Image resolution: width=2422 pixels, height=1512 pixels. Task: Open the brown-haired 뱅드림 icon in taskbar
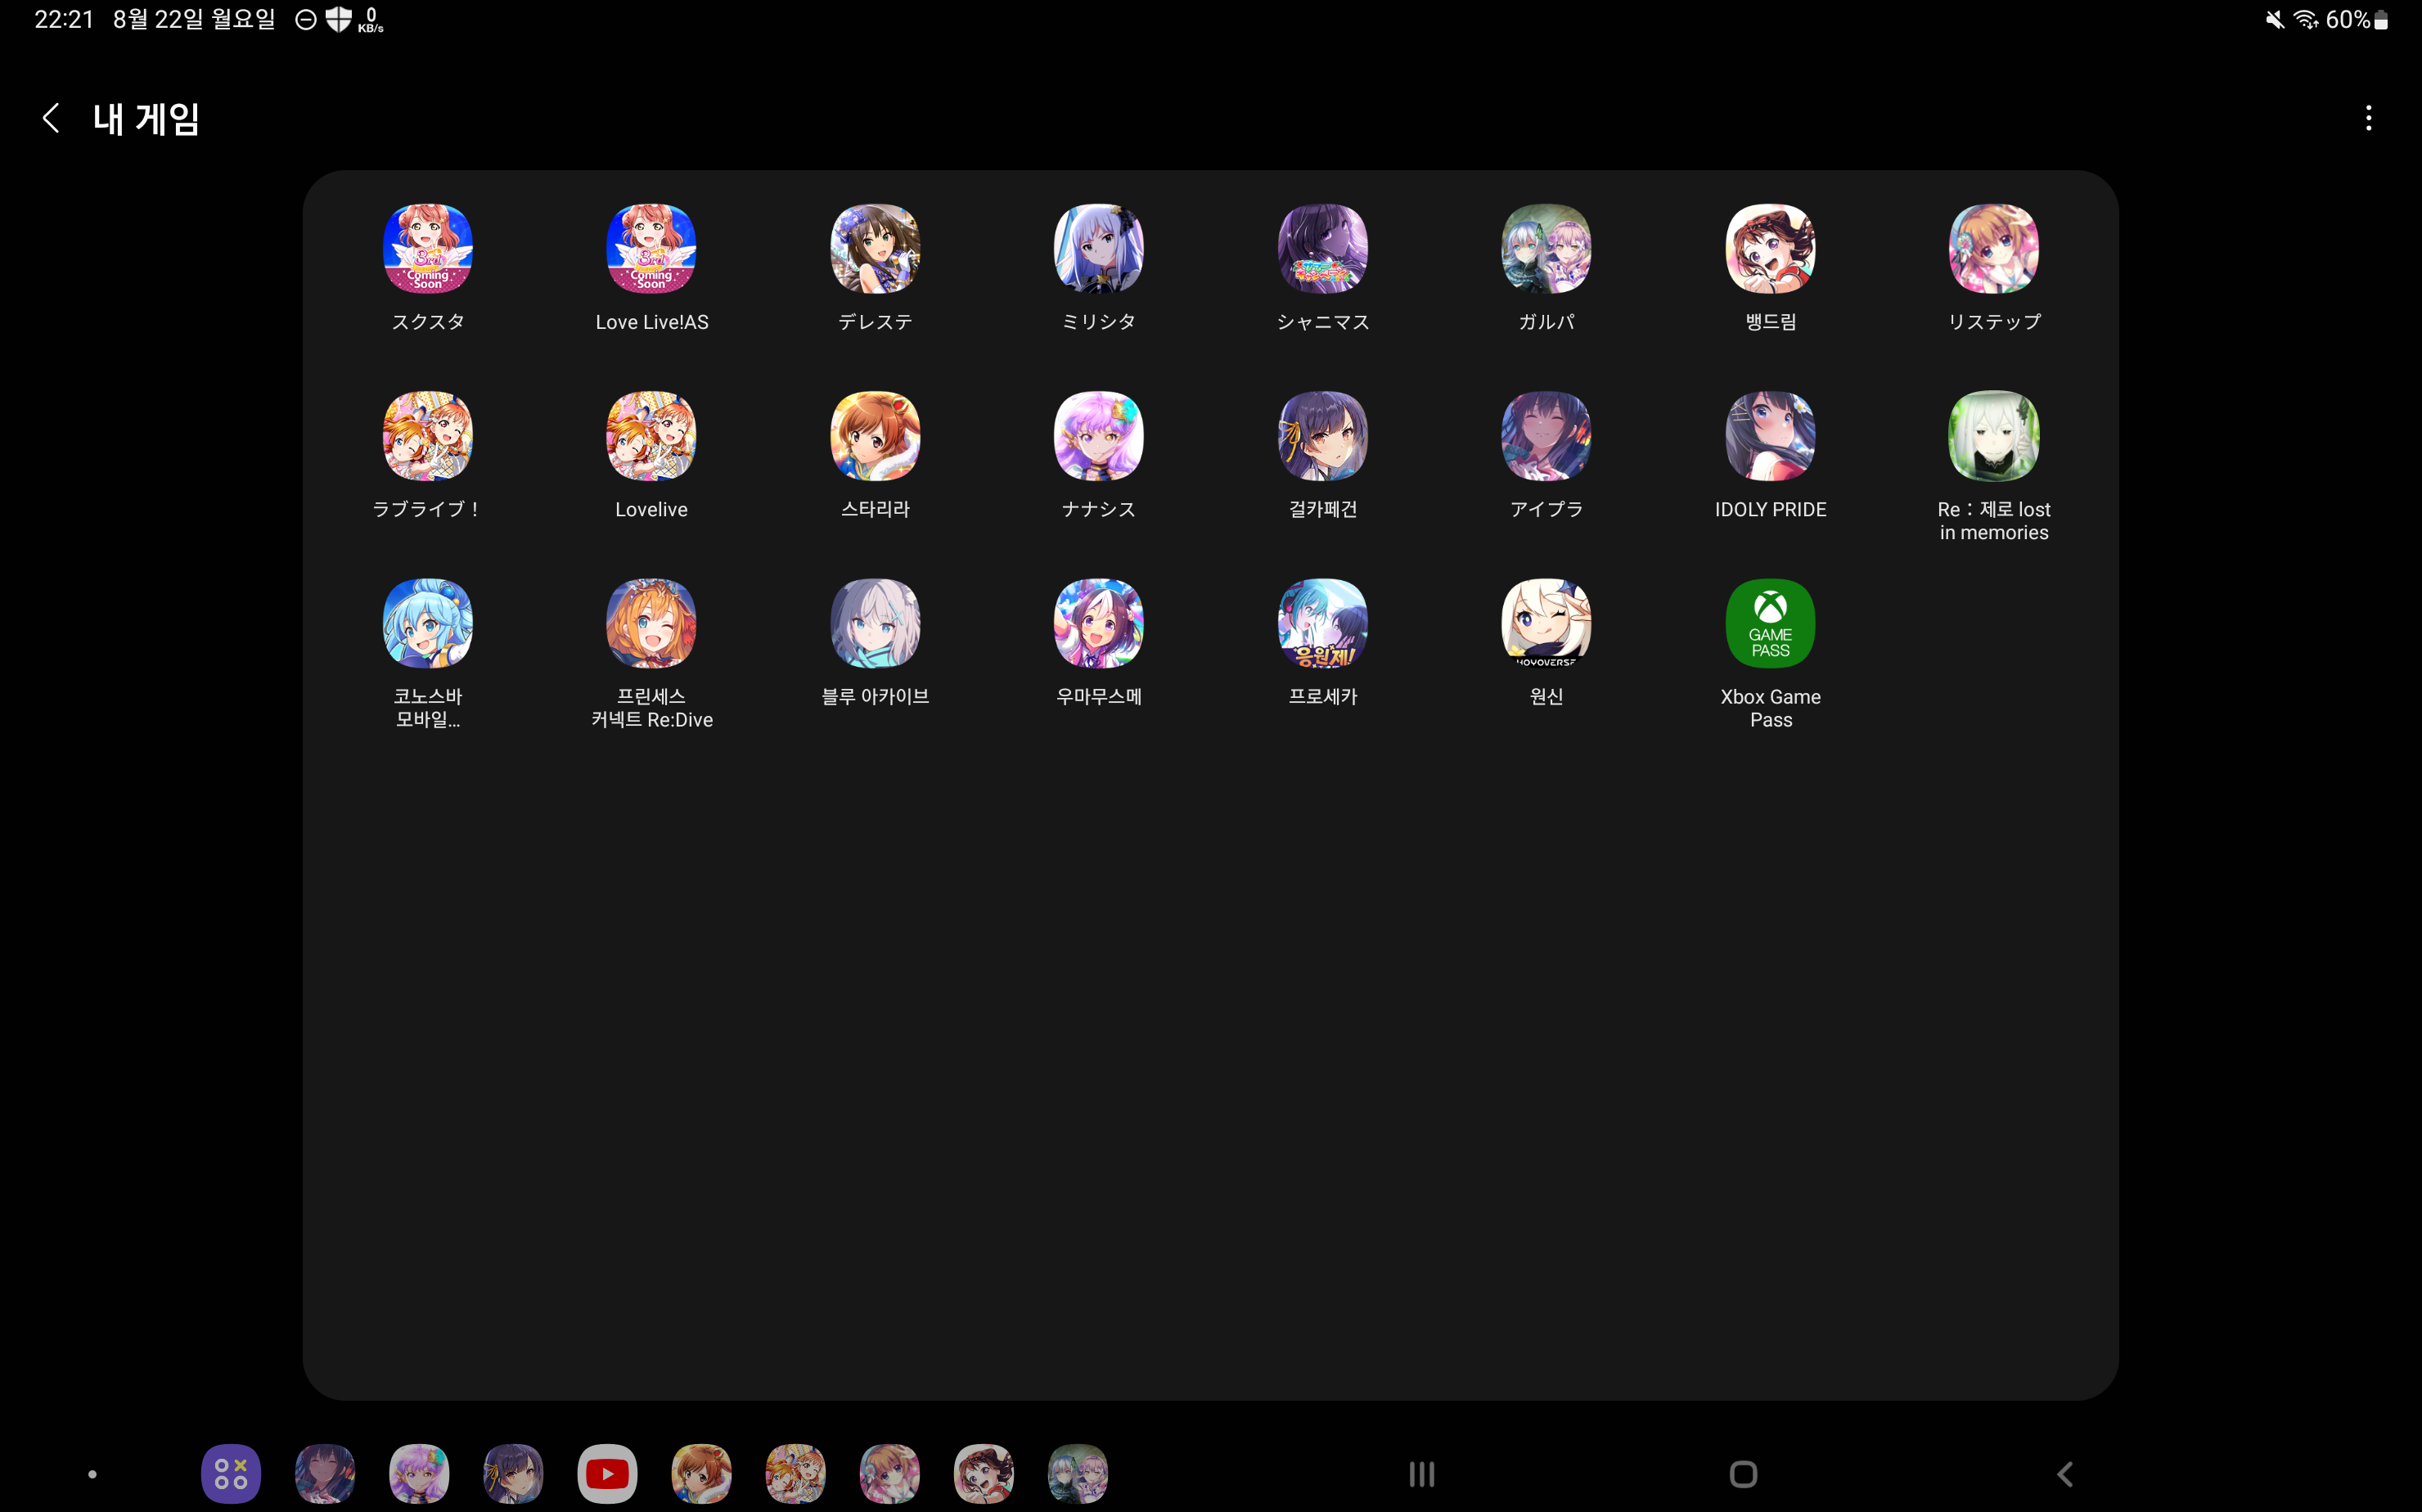click(x=983, y=1474)
